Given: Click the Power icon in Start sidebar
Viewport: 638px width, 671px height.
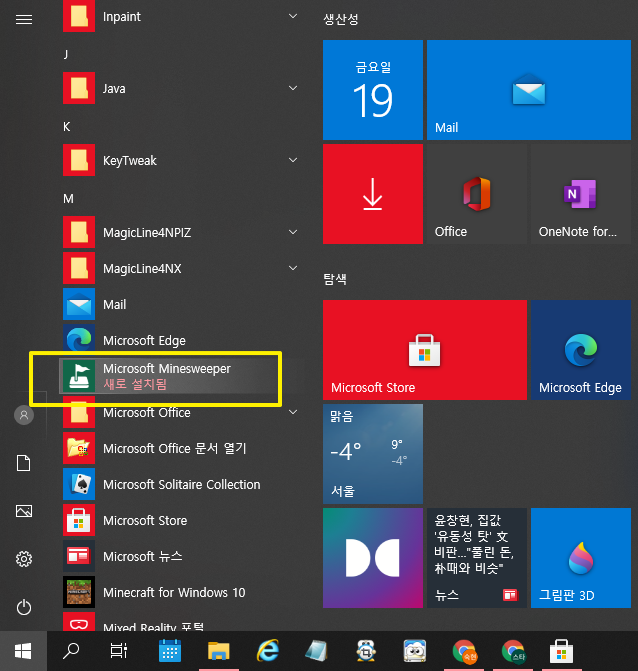Looking at the screenshot, I should point(24,607).
